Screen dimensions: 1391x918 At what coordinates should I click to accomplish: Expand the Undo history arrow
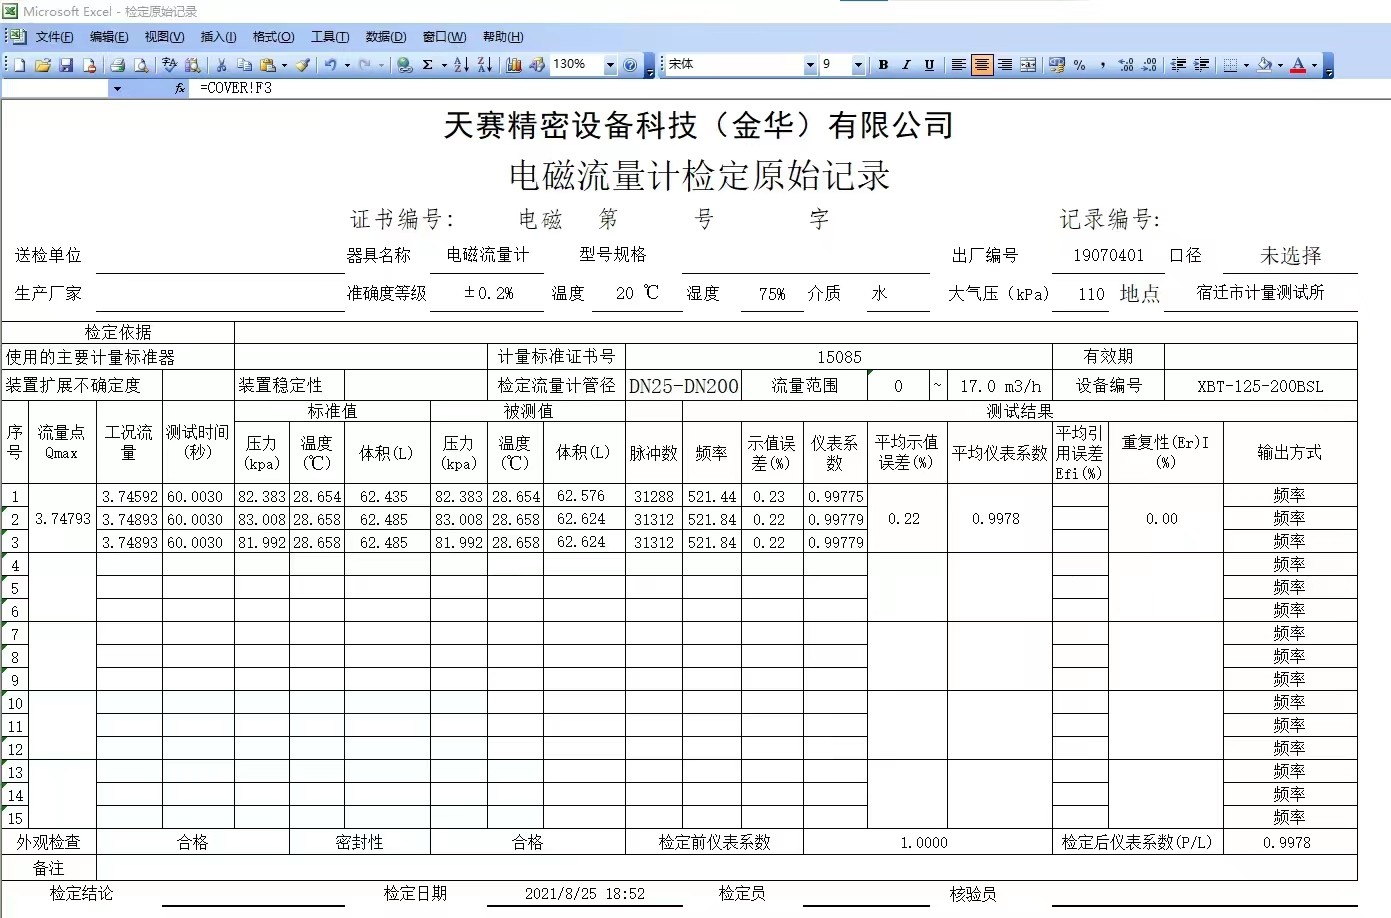(347, 65)
